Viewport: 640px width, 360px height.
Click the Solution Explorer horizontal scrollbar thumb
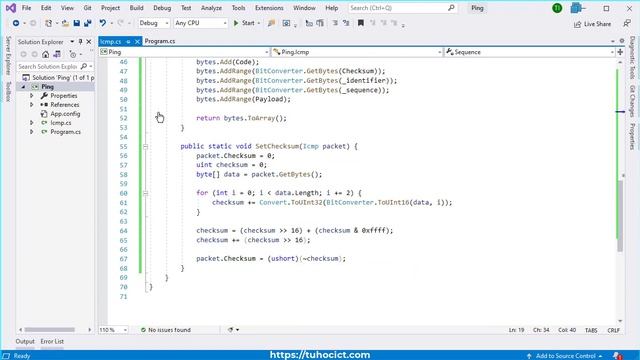(49, 330)
